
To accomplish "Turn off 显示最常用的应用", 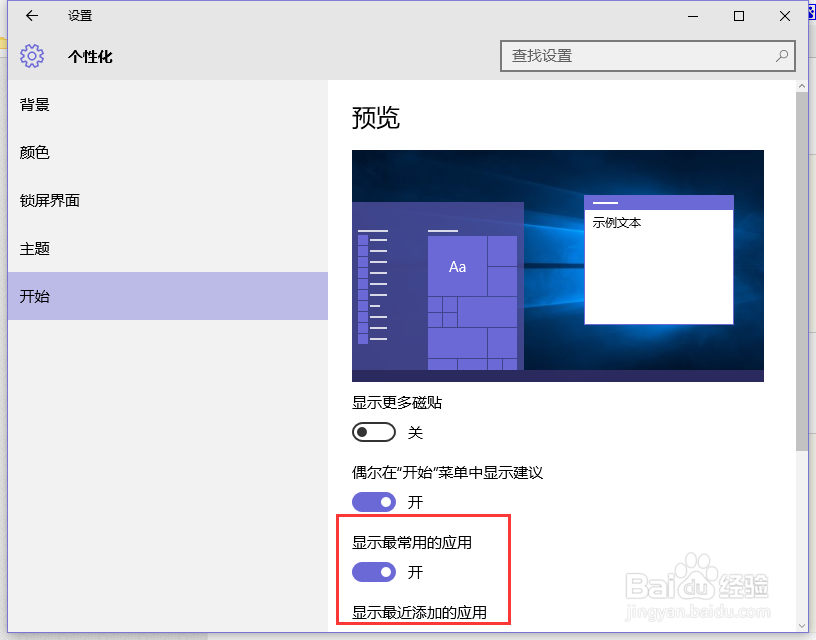I will 374,572.
